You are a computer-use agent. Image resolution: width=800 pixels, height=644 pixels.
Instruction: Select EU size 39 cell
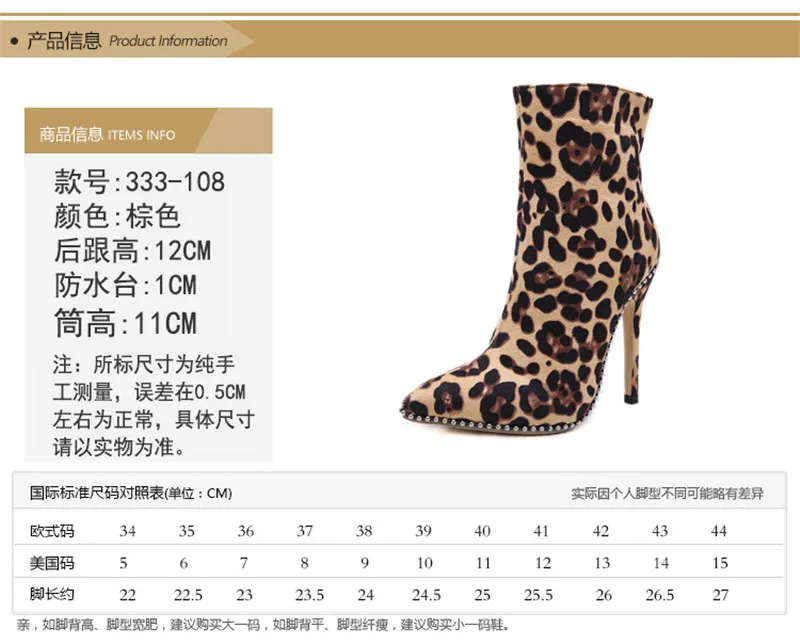point(423,531)
